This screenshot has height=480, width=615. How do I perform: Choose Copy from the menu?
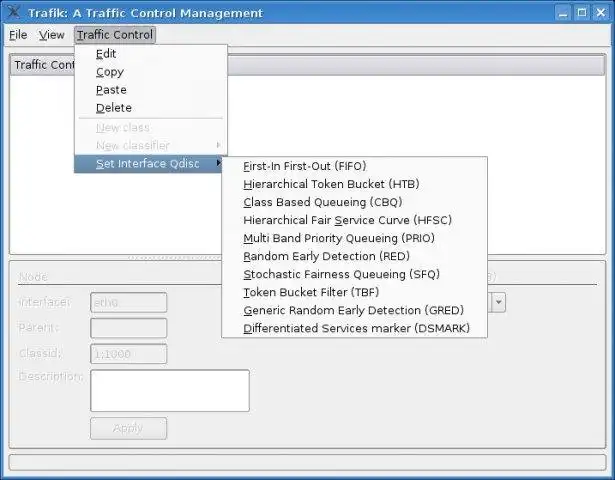point(151,72)
